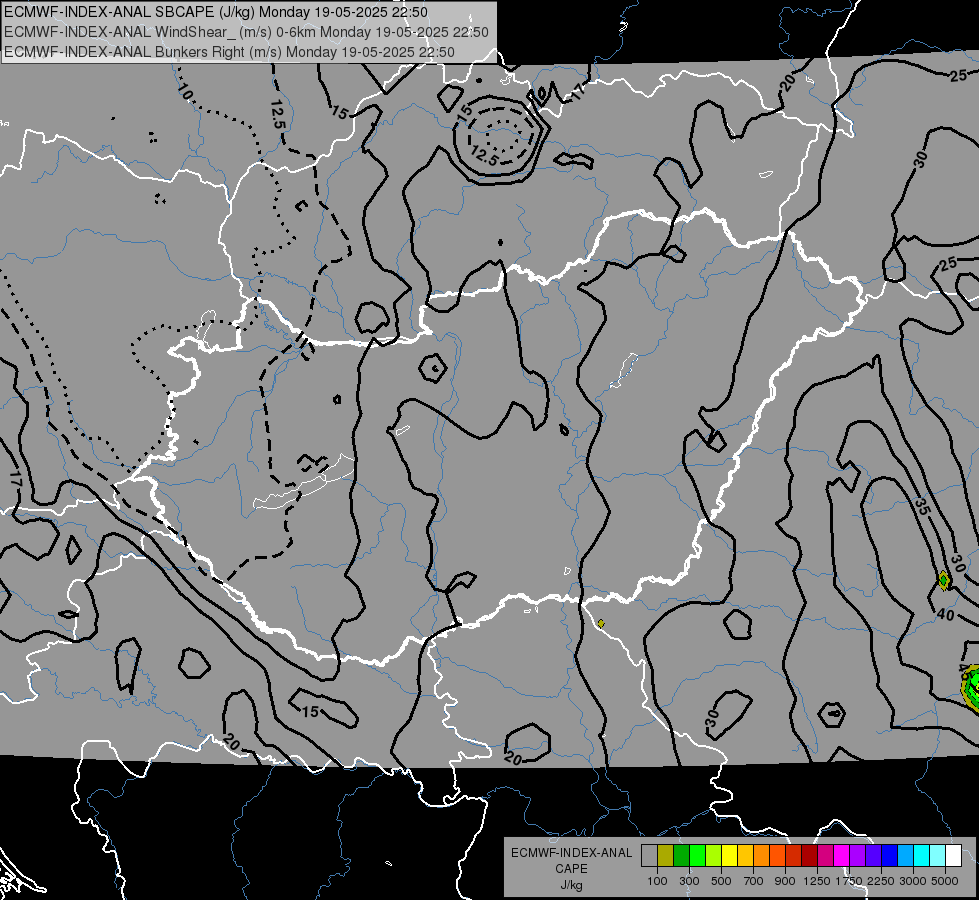Select the gray swatch in the CAPE legend
The height and width of the screenshot is (900, 979).
tap(649, 855)
